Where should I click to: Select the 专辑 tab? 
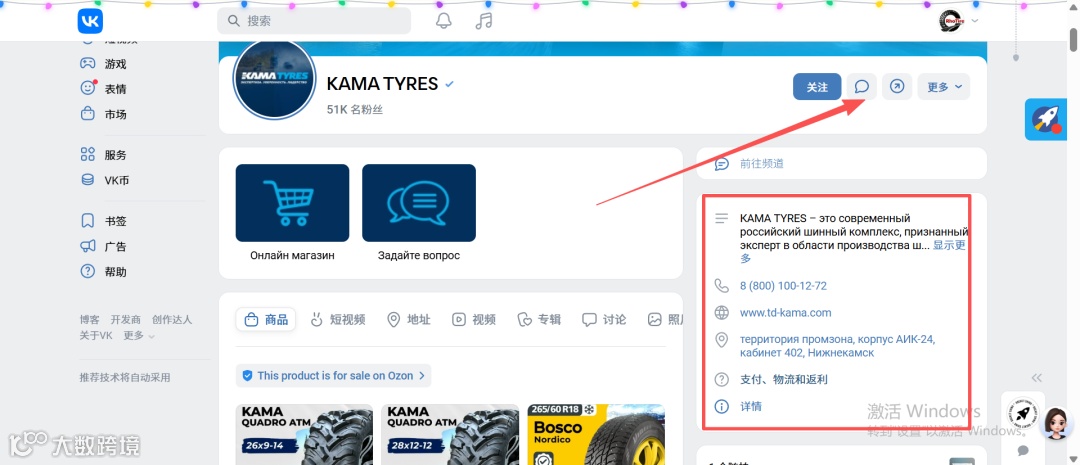pyautogui.click(x=539, y=320)
